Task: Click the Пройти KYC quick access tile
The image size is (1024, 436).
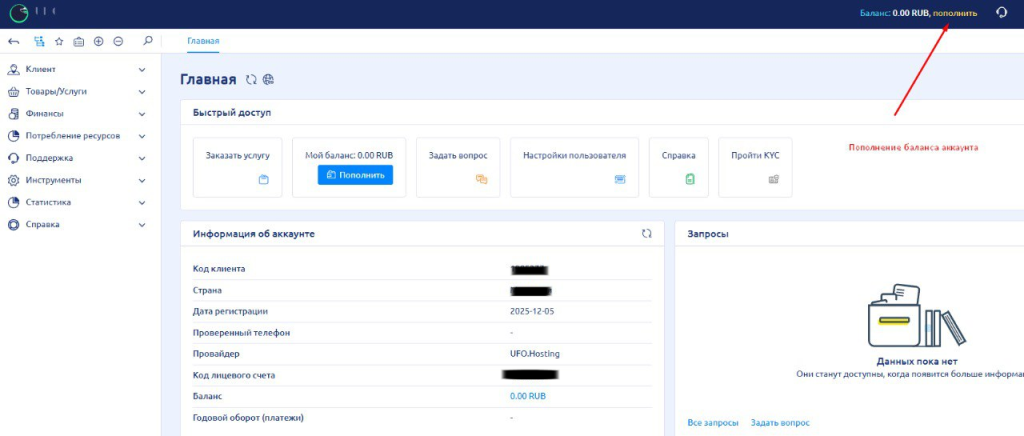Action: [x=754, y=166]
